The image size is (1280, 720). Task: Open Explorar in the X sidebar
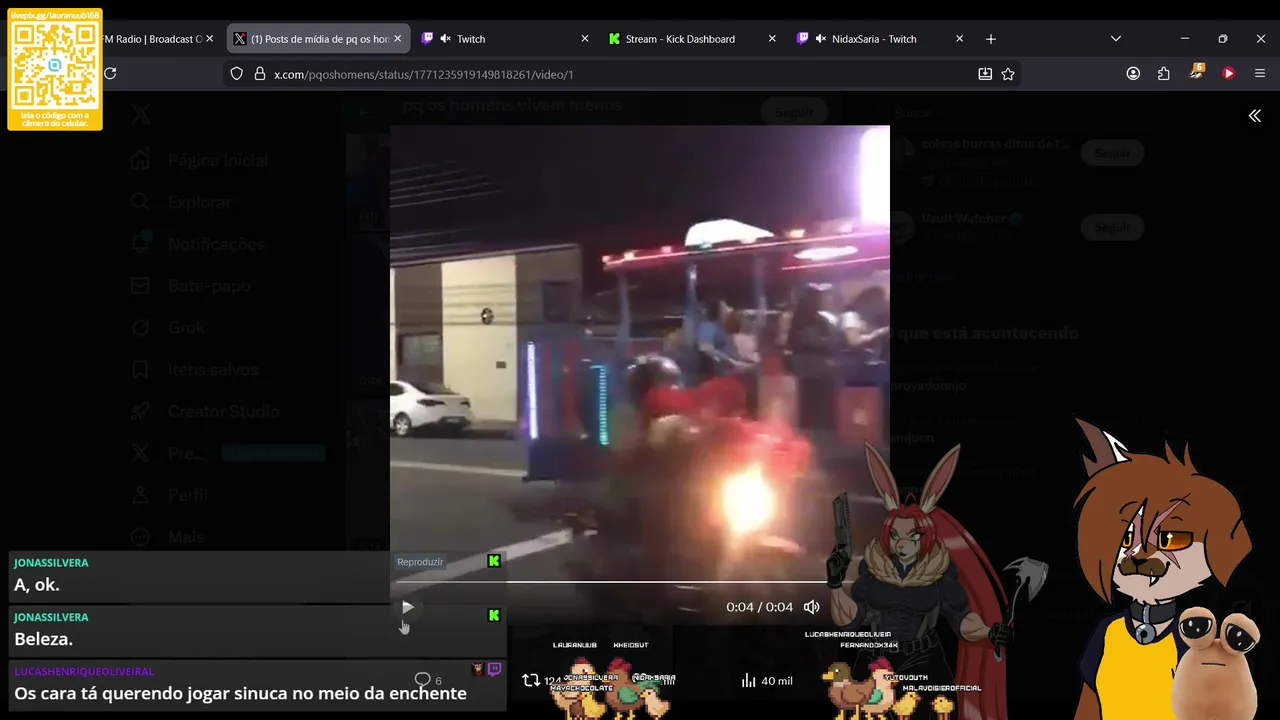tap(182, 202)
